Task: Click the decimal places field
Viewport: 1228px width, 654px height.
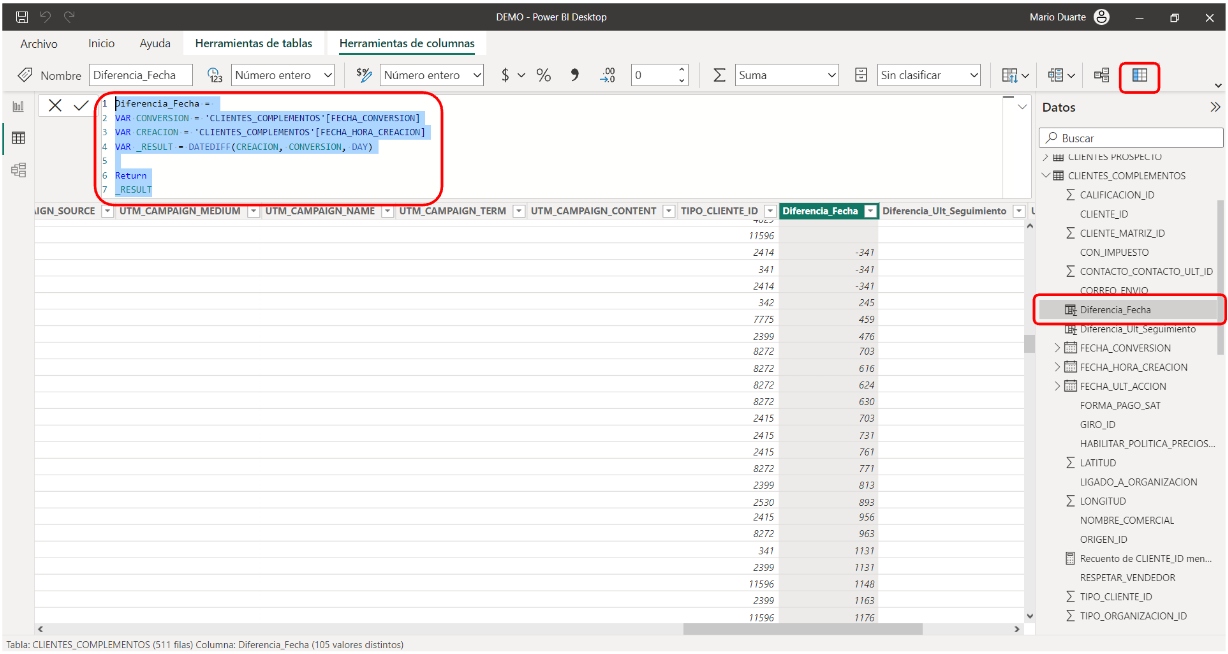Action: [654, 75]
